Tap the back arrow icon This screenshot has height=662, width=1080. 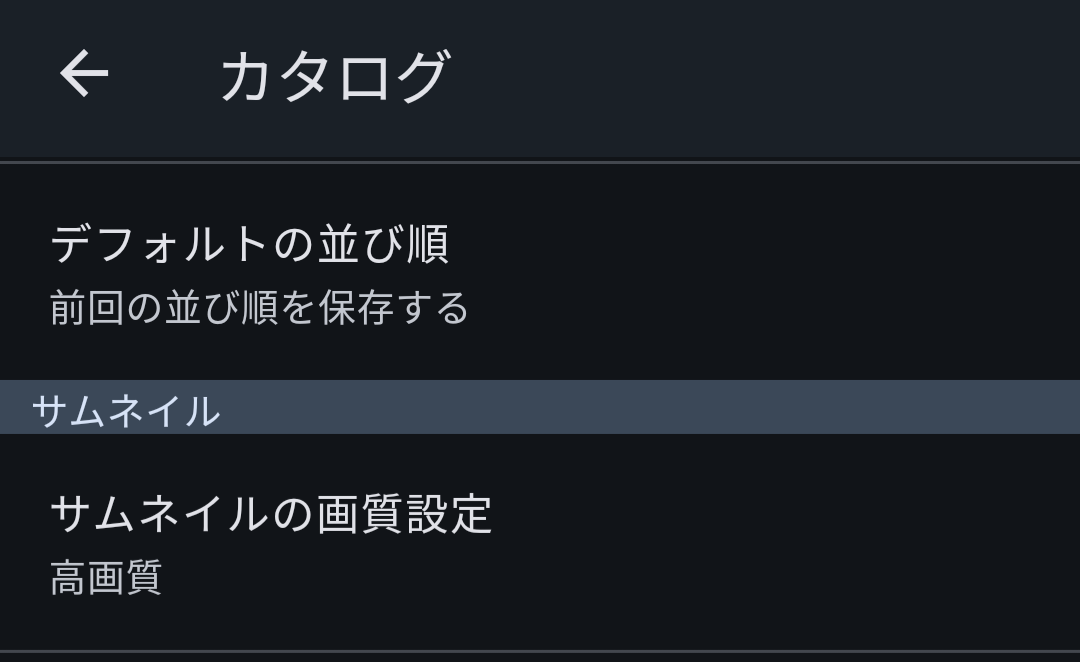[x=84, y=75]
